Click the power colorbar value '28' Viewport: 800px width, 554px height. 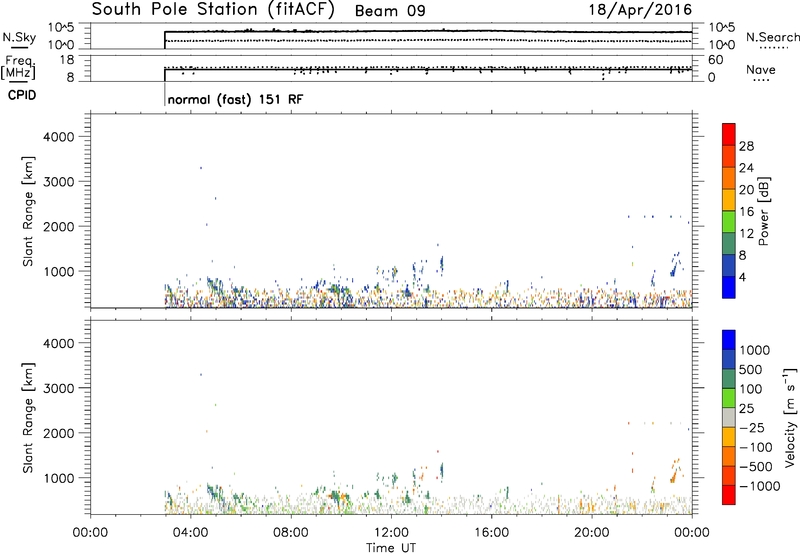(x=746, y=146)
